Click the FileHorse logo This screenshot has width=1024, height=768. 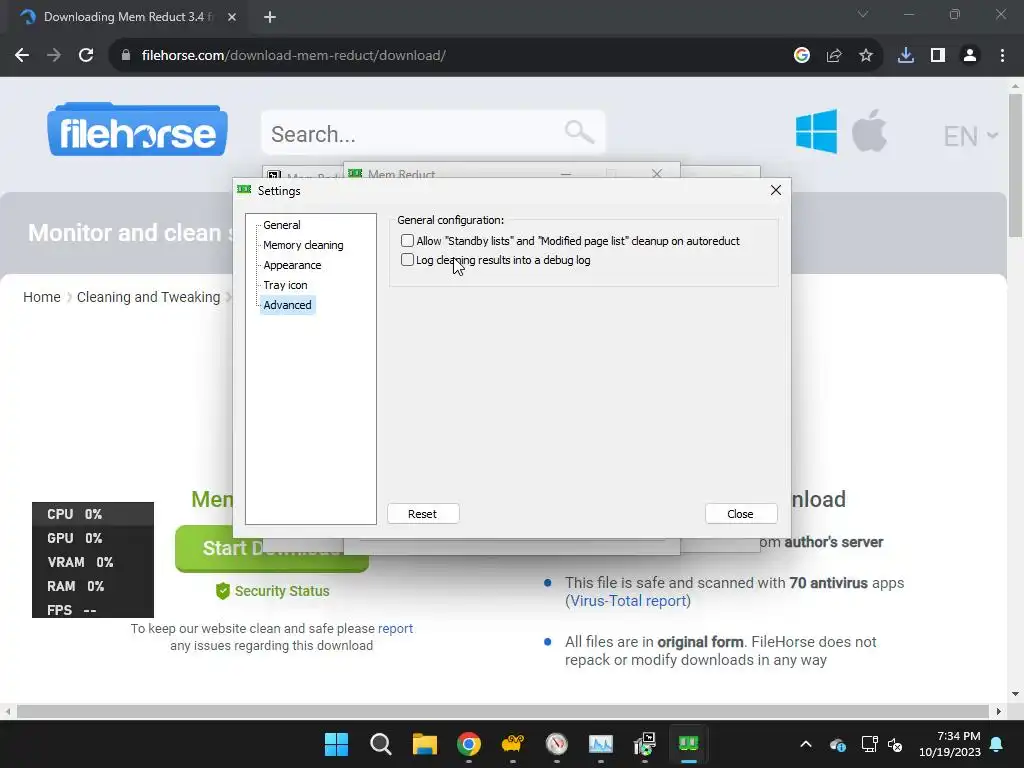coord(137,129)
